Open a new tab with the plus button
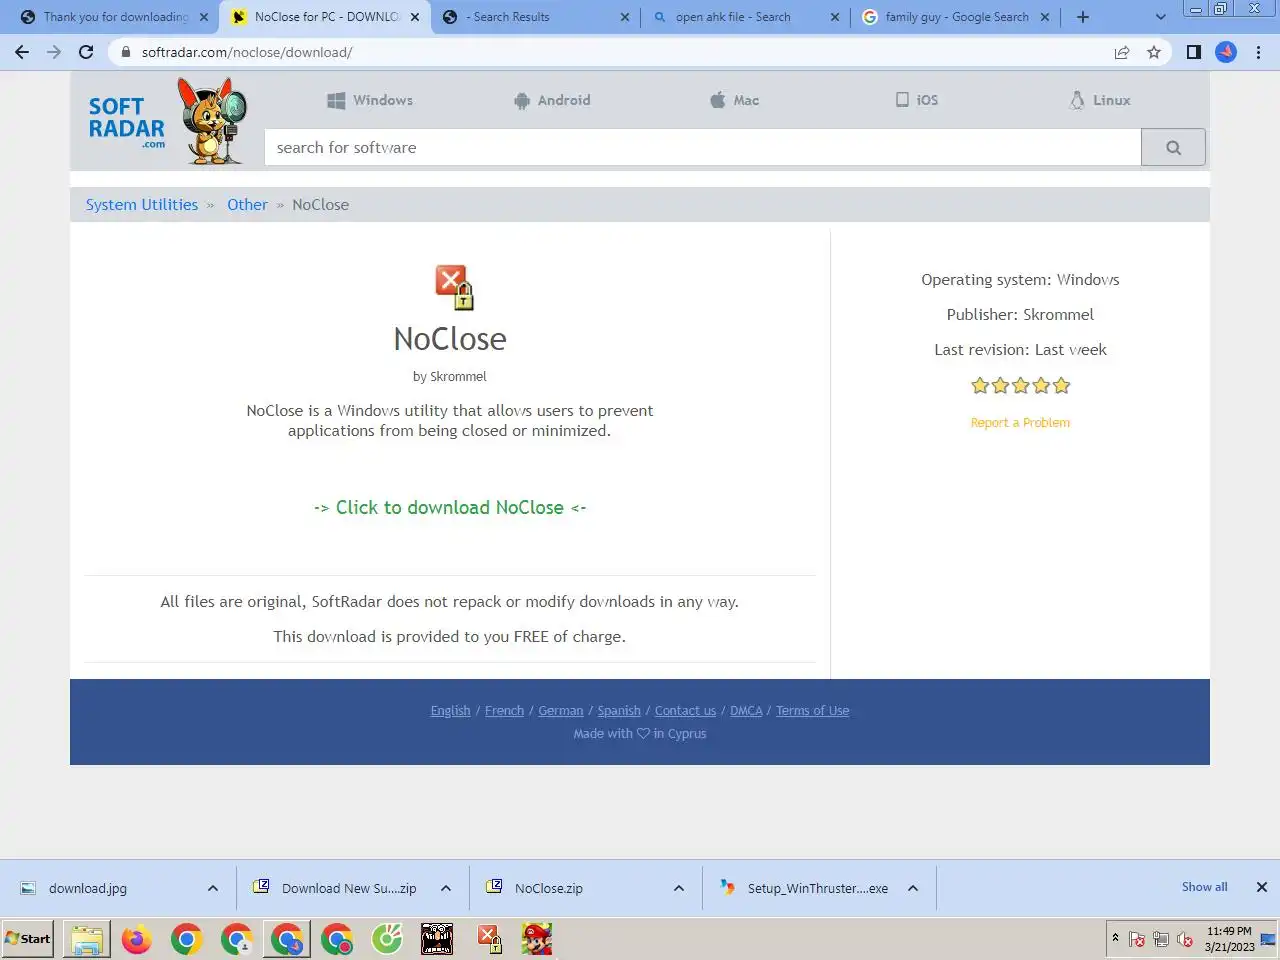1280x960 pixels. [1083, 17]
